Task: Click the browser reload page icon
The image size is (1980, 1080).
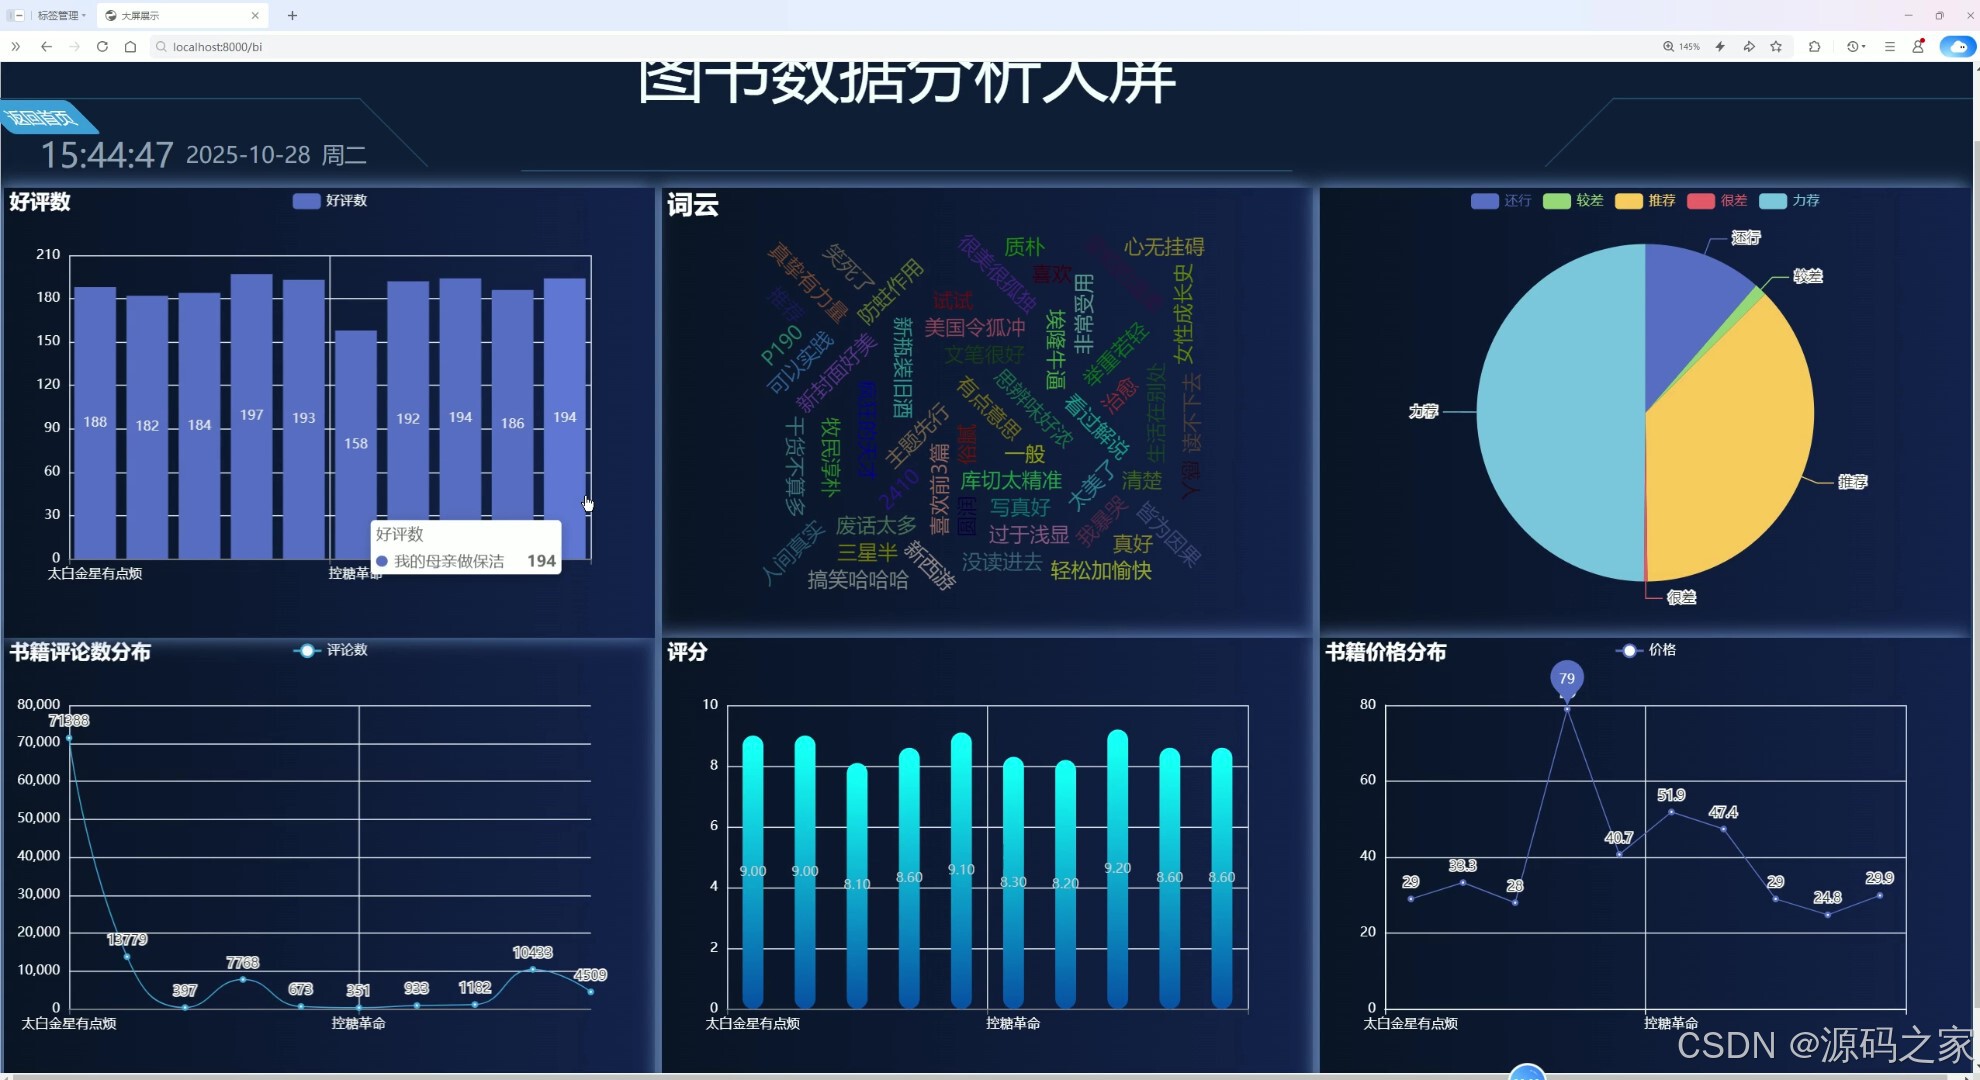Action: pyautogui.click(x=102, y=46)
